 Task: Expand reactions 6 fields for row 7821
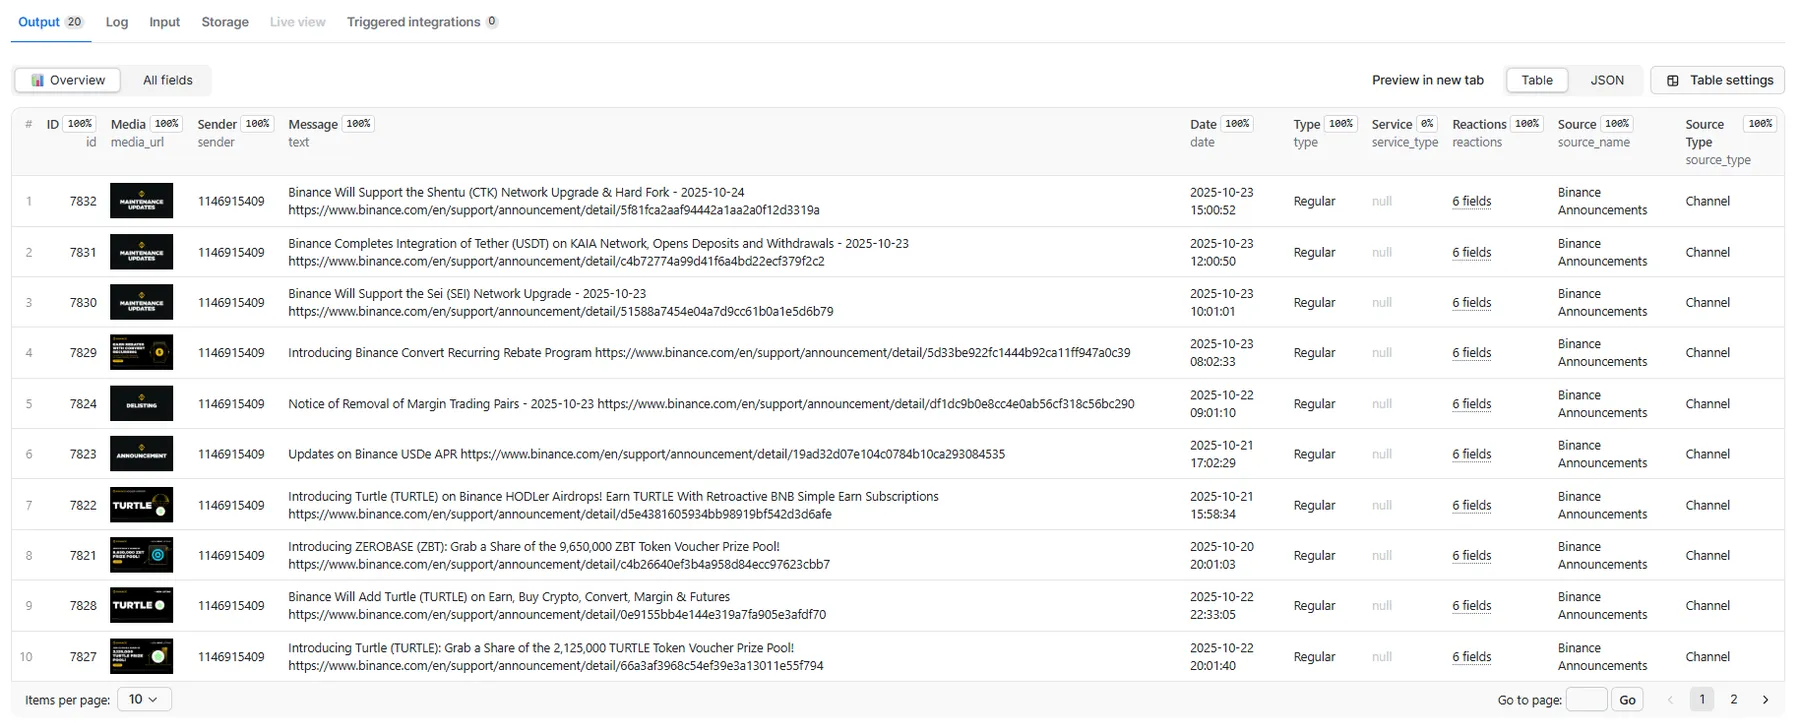pyautogui.click(x=1471, y=555)
